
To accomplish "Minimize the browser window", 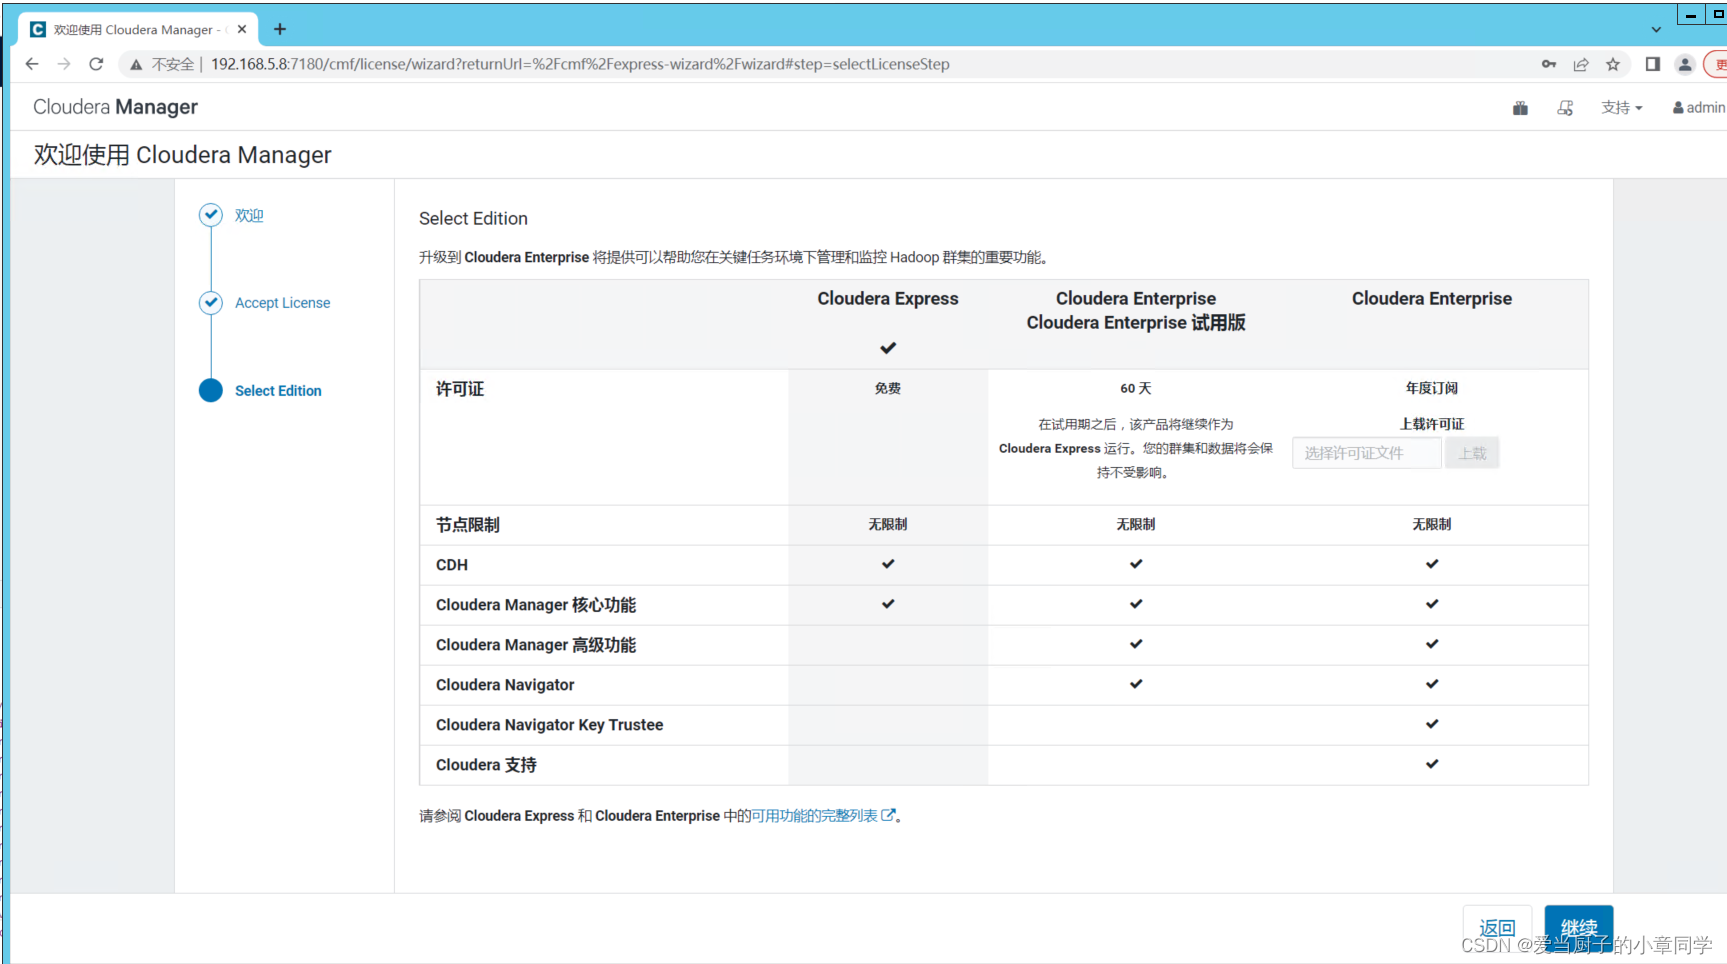I will tap(1690, 15).
